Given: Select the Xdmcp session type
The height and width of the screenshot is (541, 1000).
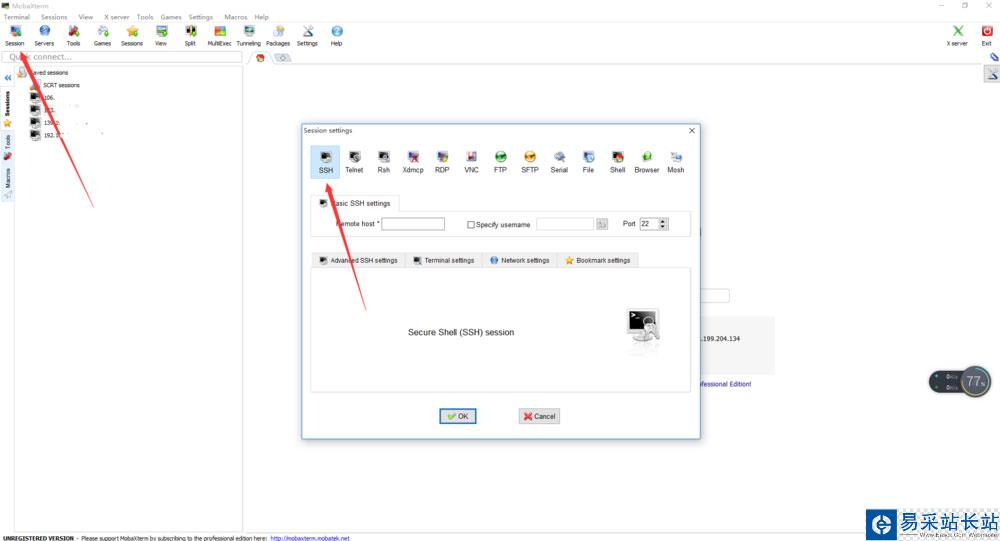Looking at the screenshot, I should tap(413, 162).
